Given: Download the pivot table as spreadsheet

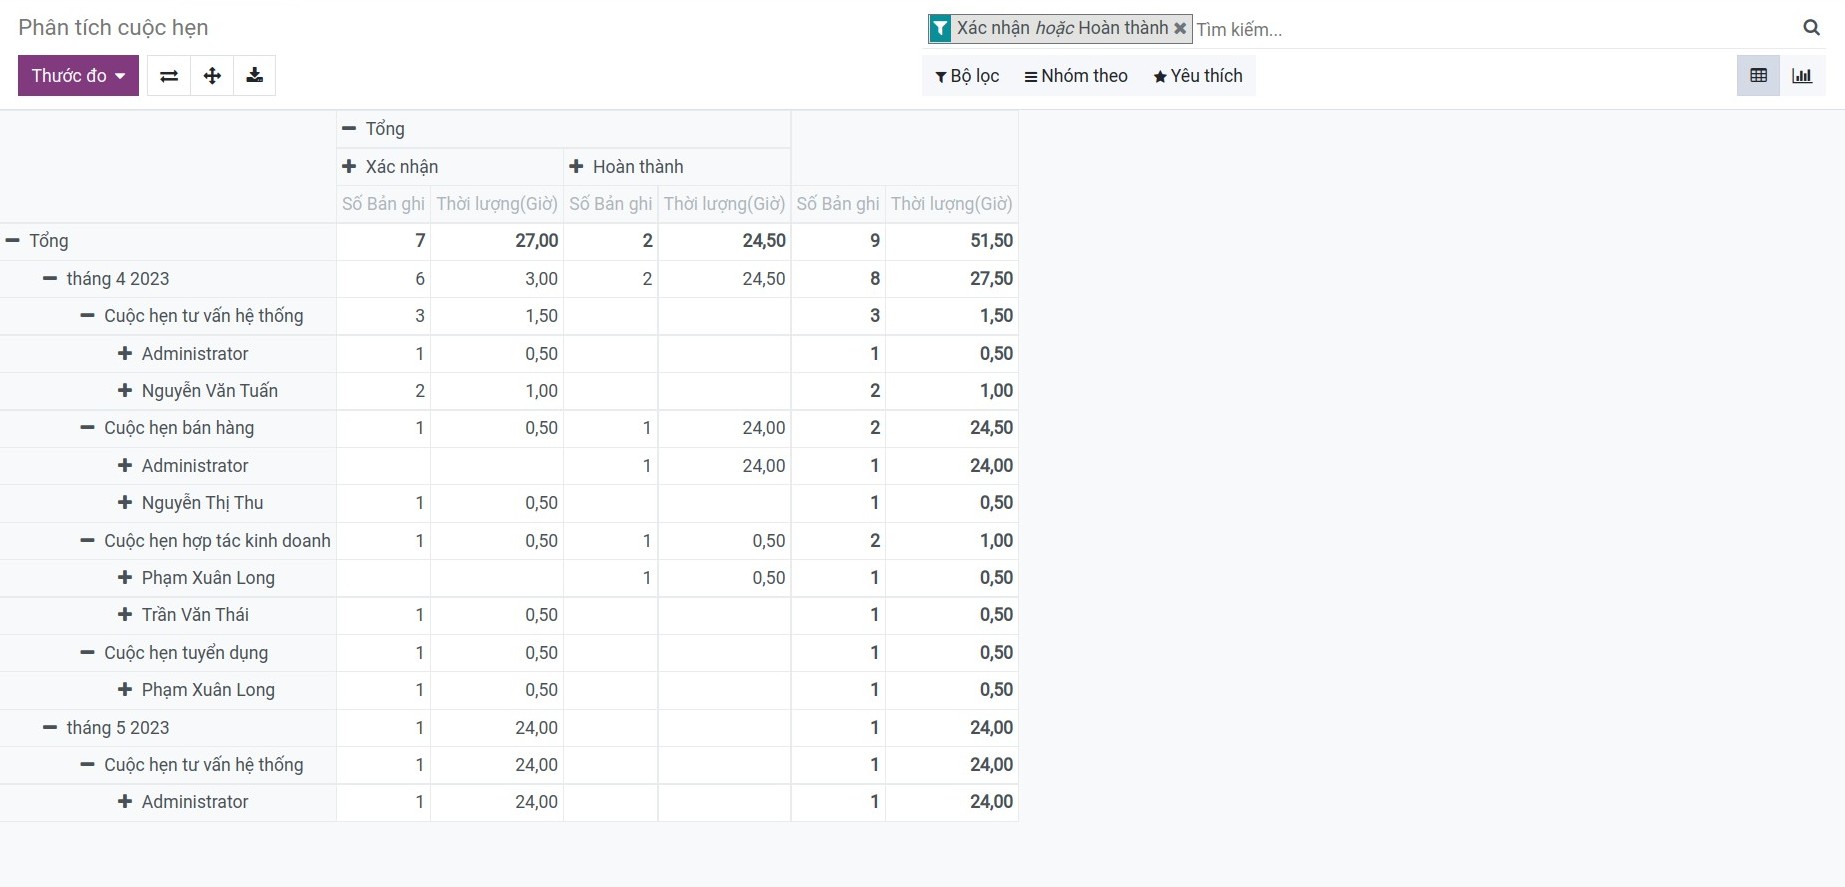Looking at the screenshot, I should point(255,76).
